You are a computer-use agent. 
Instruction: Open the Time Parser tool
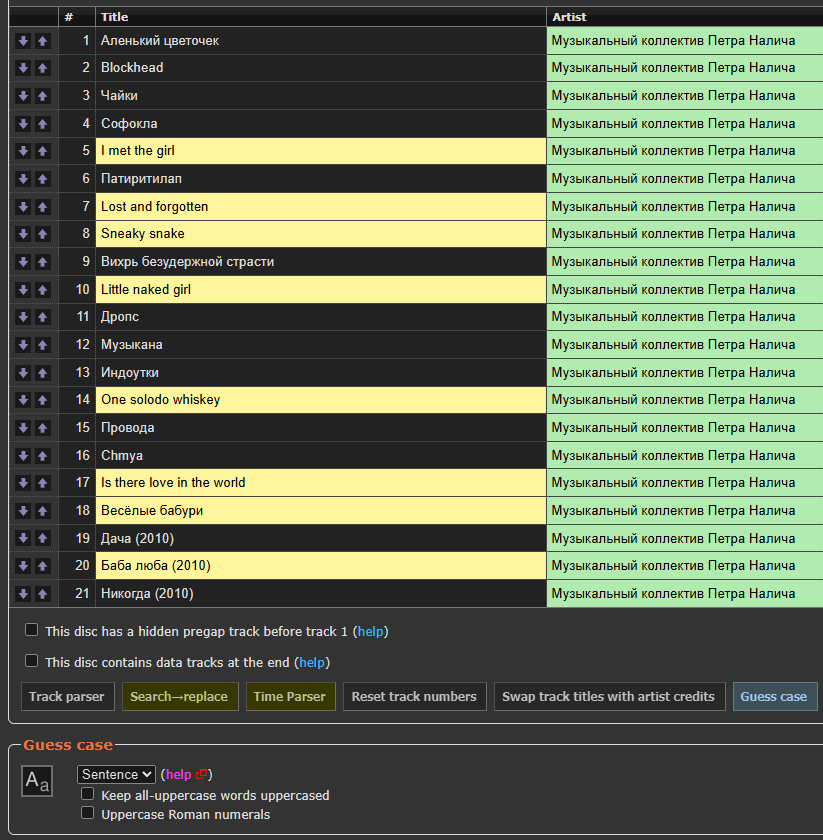point(290,696)
